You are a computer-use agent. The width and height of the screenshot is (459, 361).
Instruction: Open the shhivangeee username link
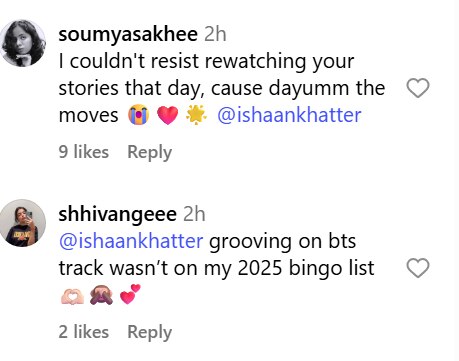(117, 214)
